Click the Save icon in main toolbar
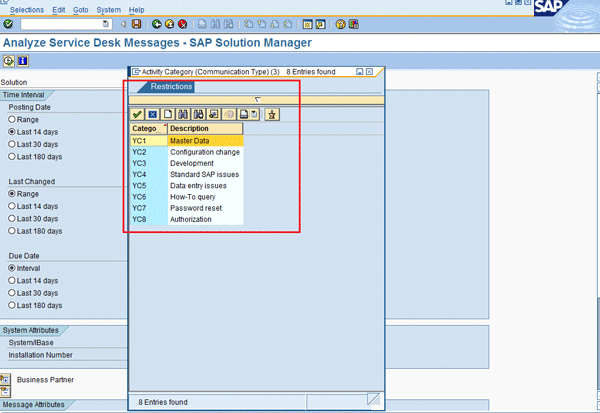The image size is (600, 413). pyautogui.click(x=136, y=23)
